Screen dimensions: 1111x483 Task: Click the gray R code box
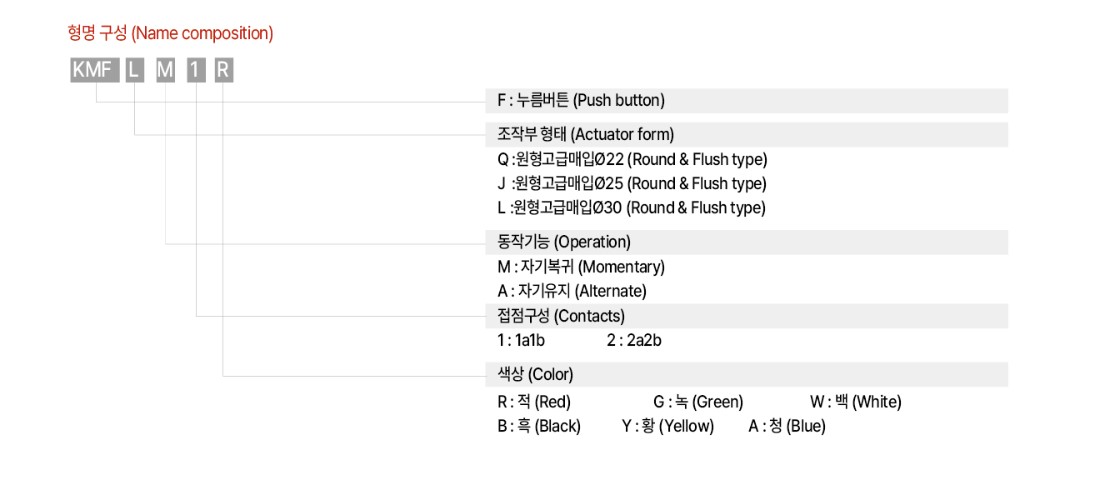(x=223, y=71)
